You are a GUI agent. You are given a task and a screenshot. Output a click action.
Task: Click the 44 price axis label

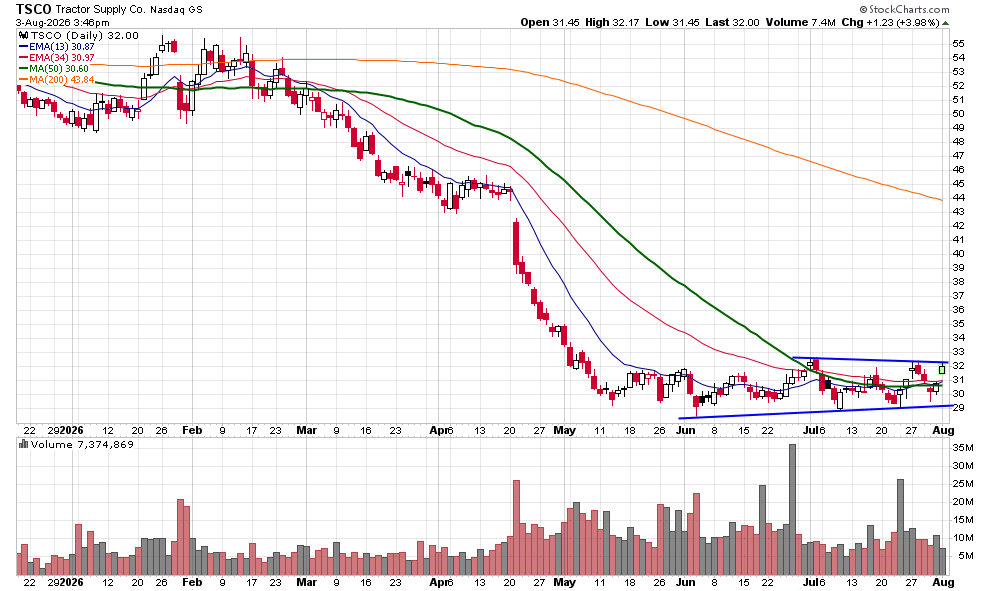[958, 198]
